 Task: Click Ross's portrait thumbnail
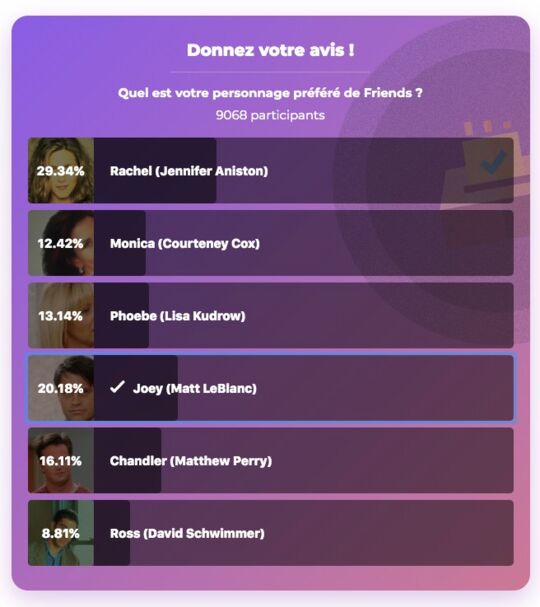[61, 533]
